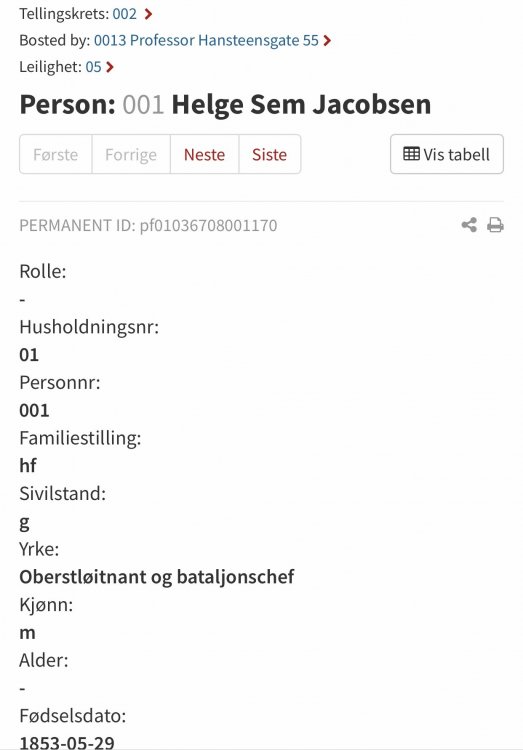Screen dimensions: 523x750
Task: Expand the red chevron after Tellingskrets 002
Action: 148,14
